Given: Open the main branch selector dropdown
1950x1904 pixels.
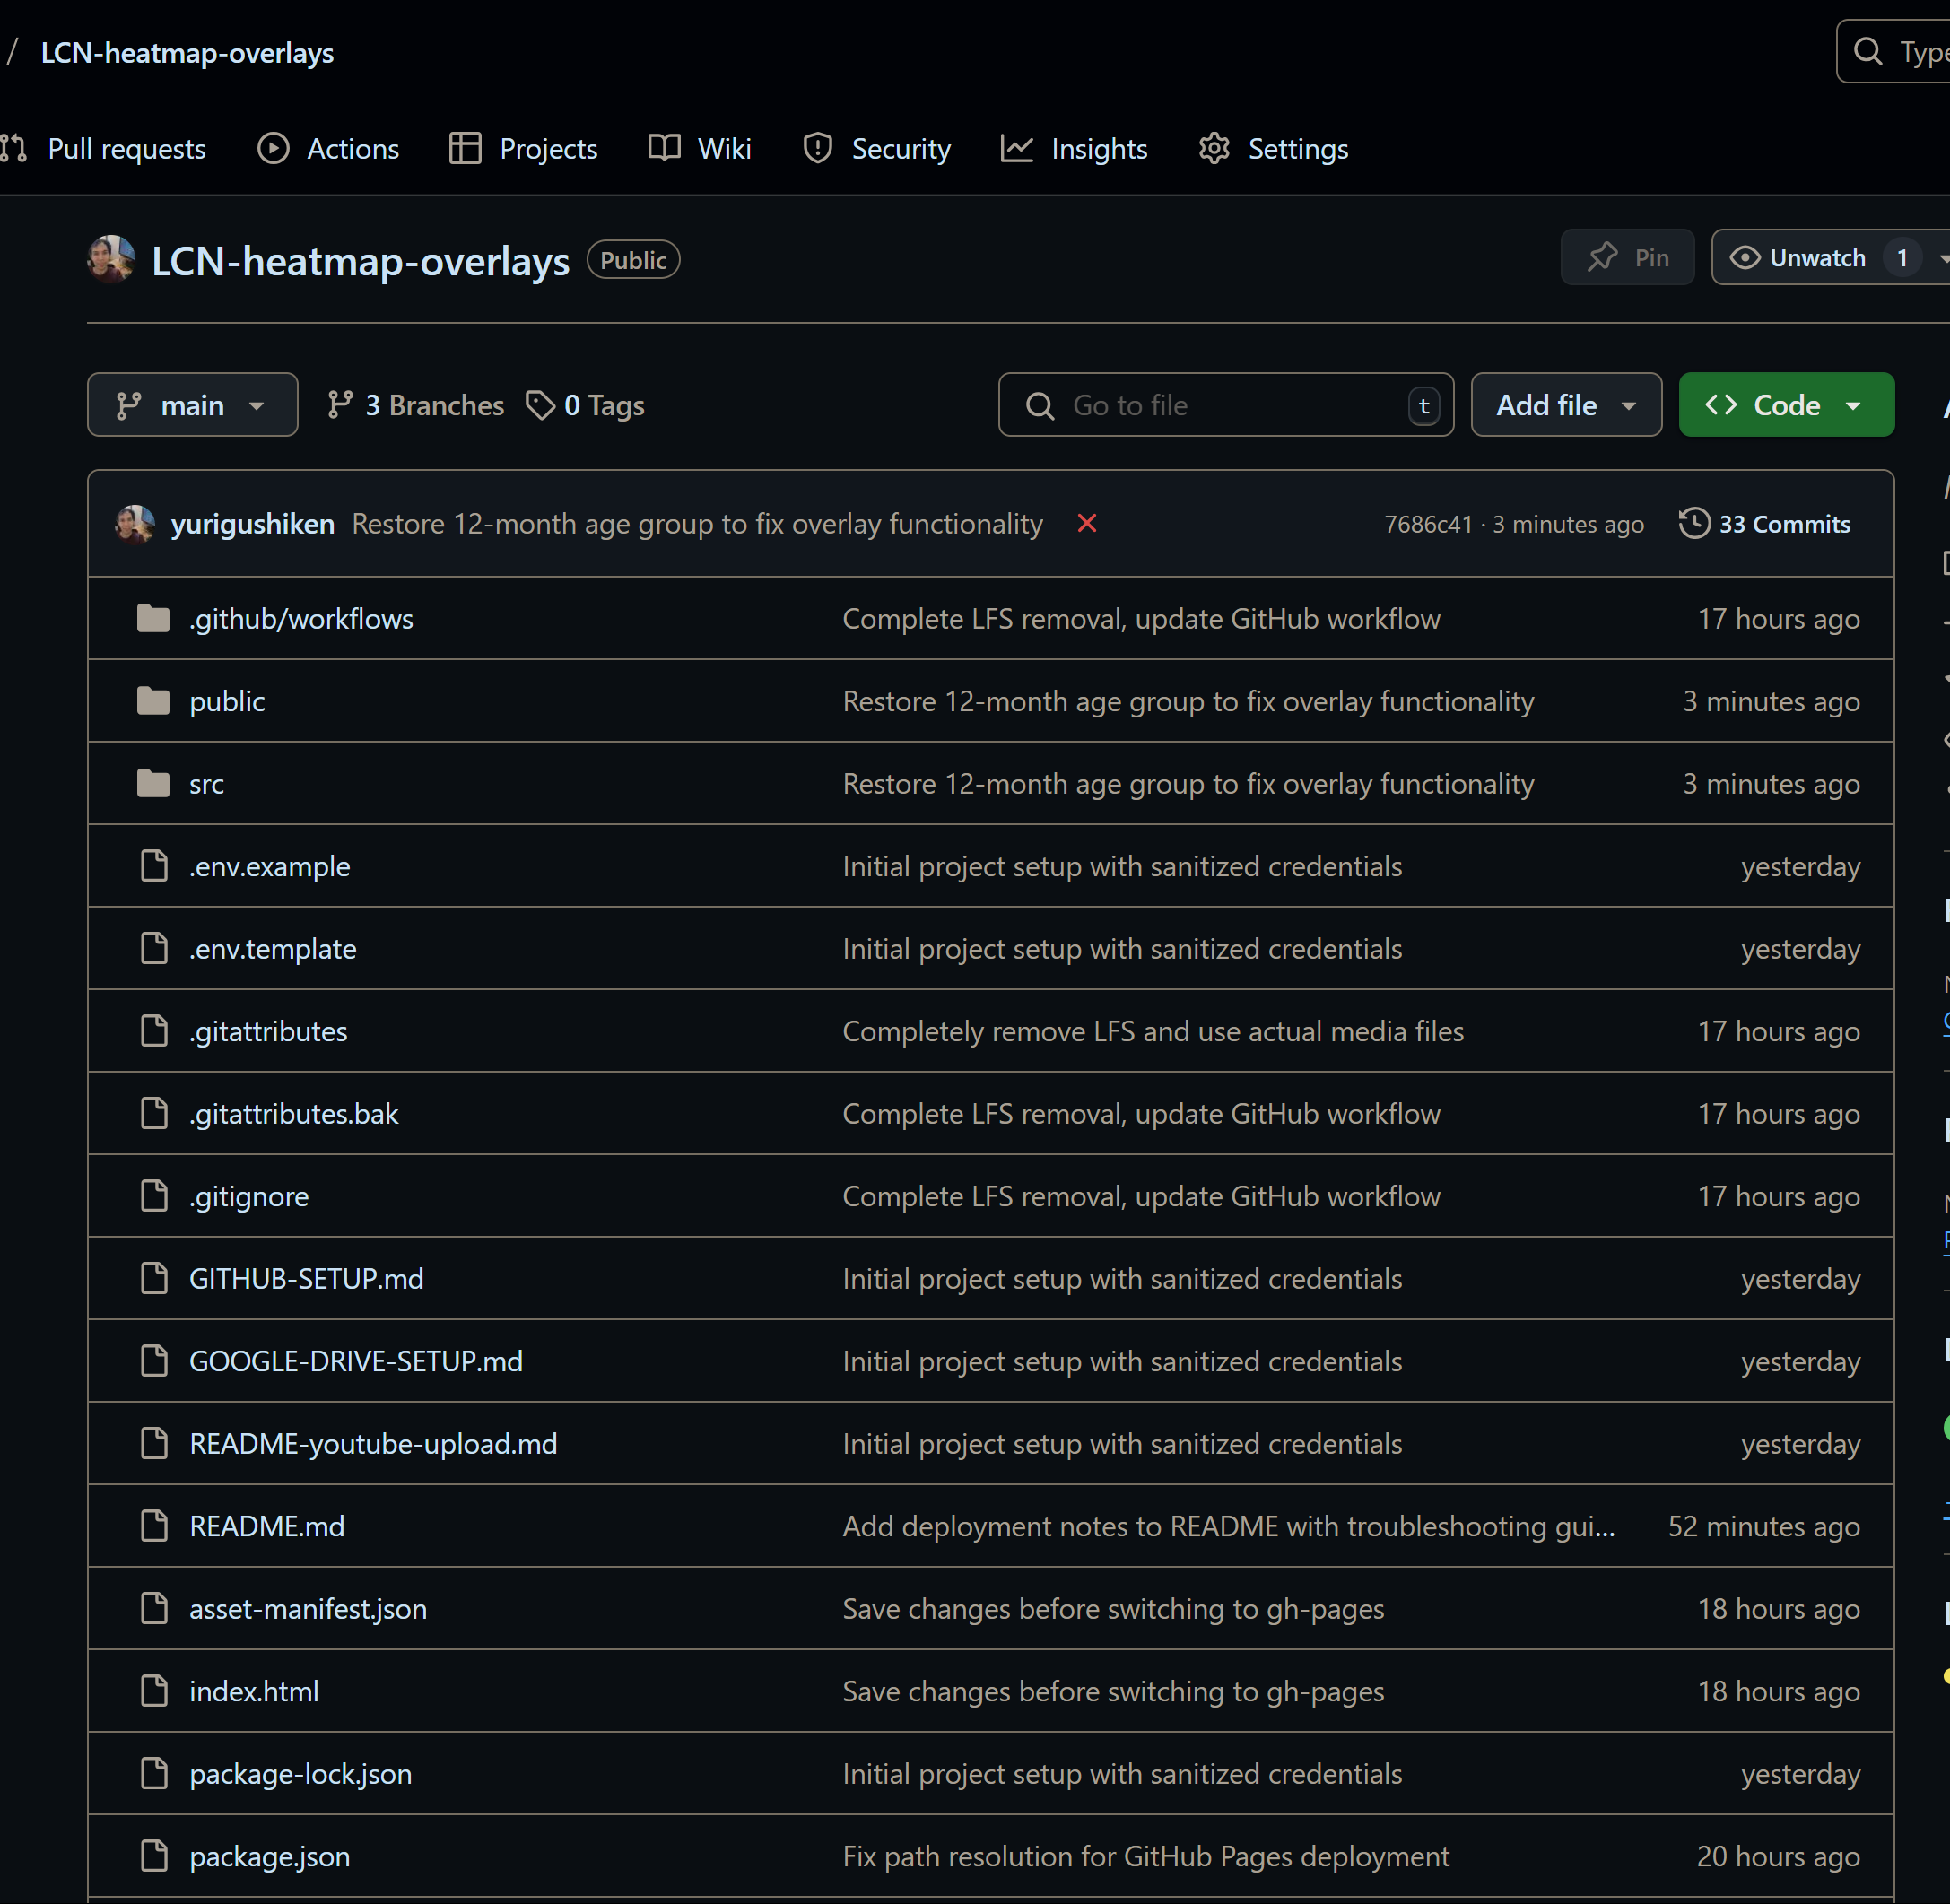Looking at the screenshot, I should click(x=192, y=405).
